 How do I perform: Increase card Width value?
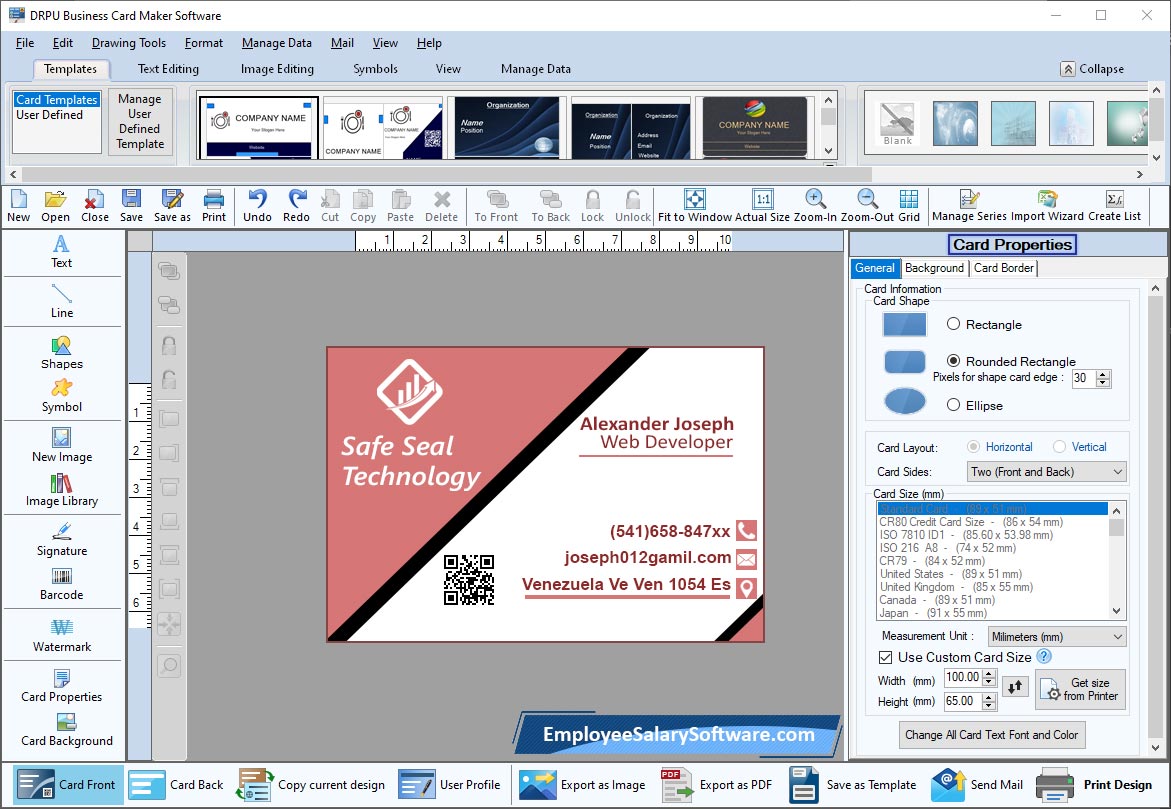pyautogui.click(x=989, y=674)
